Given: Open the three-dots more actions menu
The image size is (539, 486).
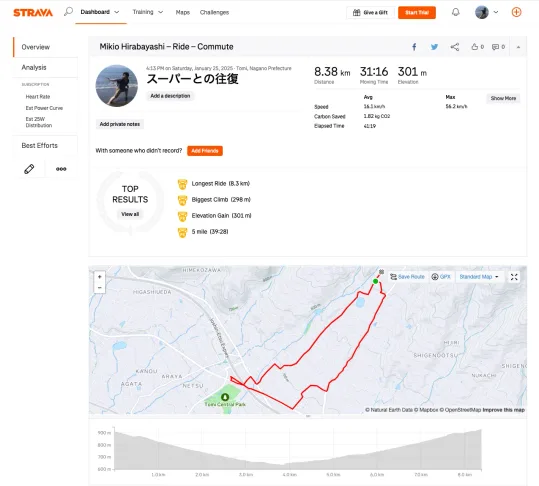Looking at the screenshot, I should click(61, 169).
